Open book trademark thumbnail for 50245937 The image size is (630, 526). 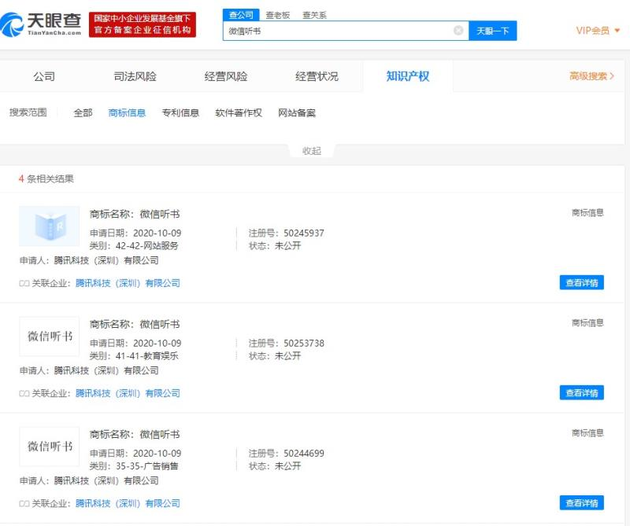coord(49,226)
